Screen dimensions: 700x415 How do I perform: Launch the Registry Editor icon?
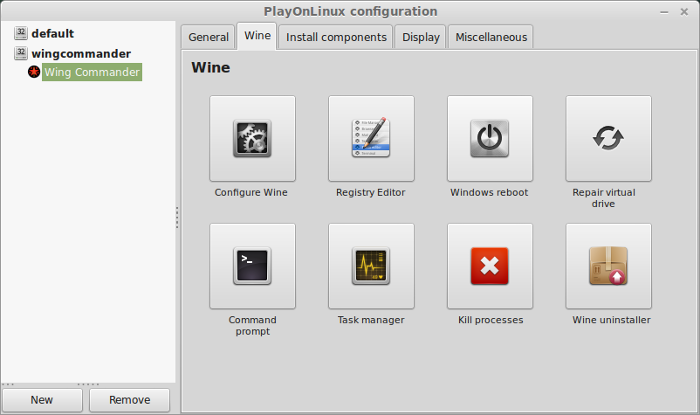371,138
